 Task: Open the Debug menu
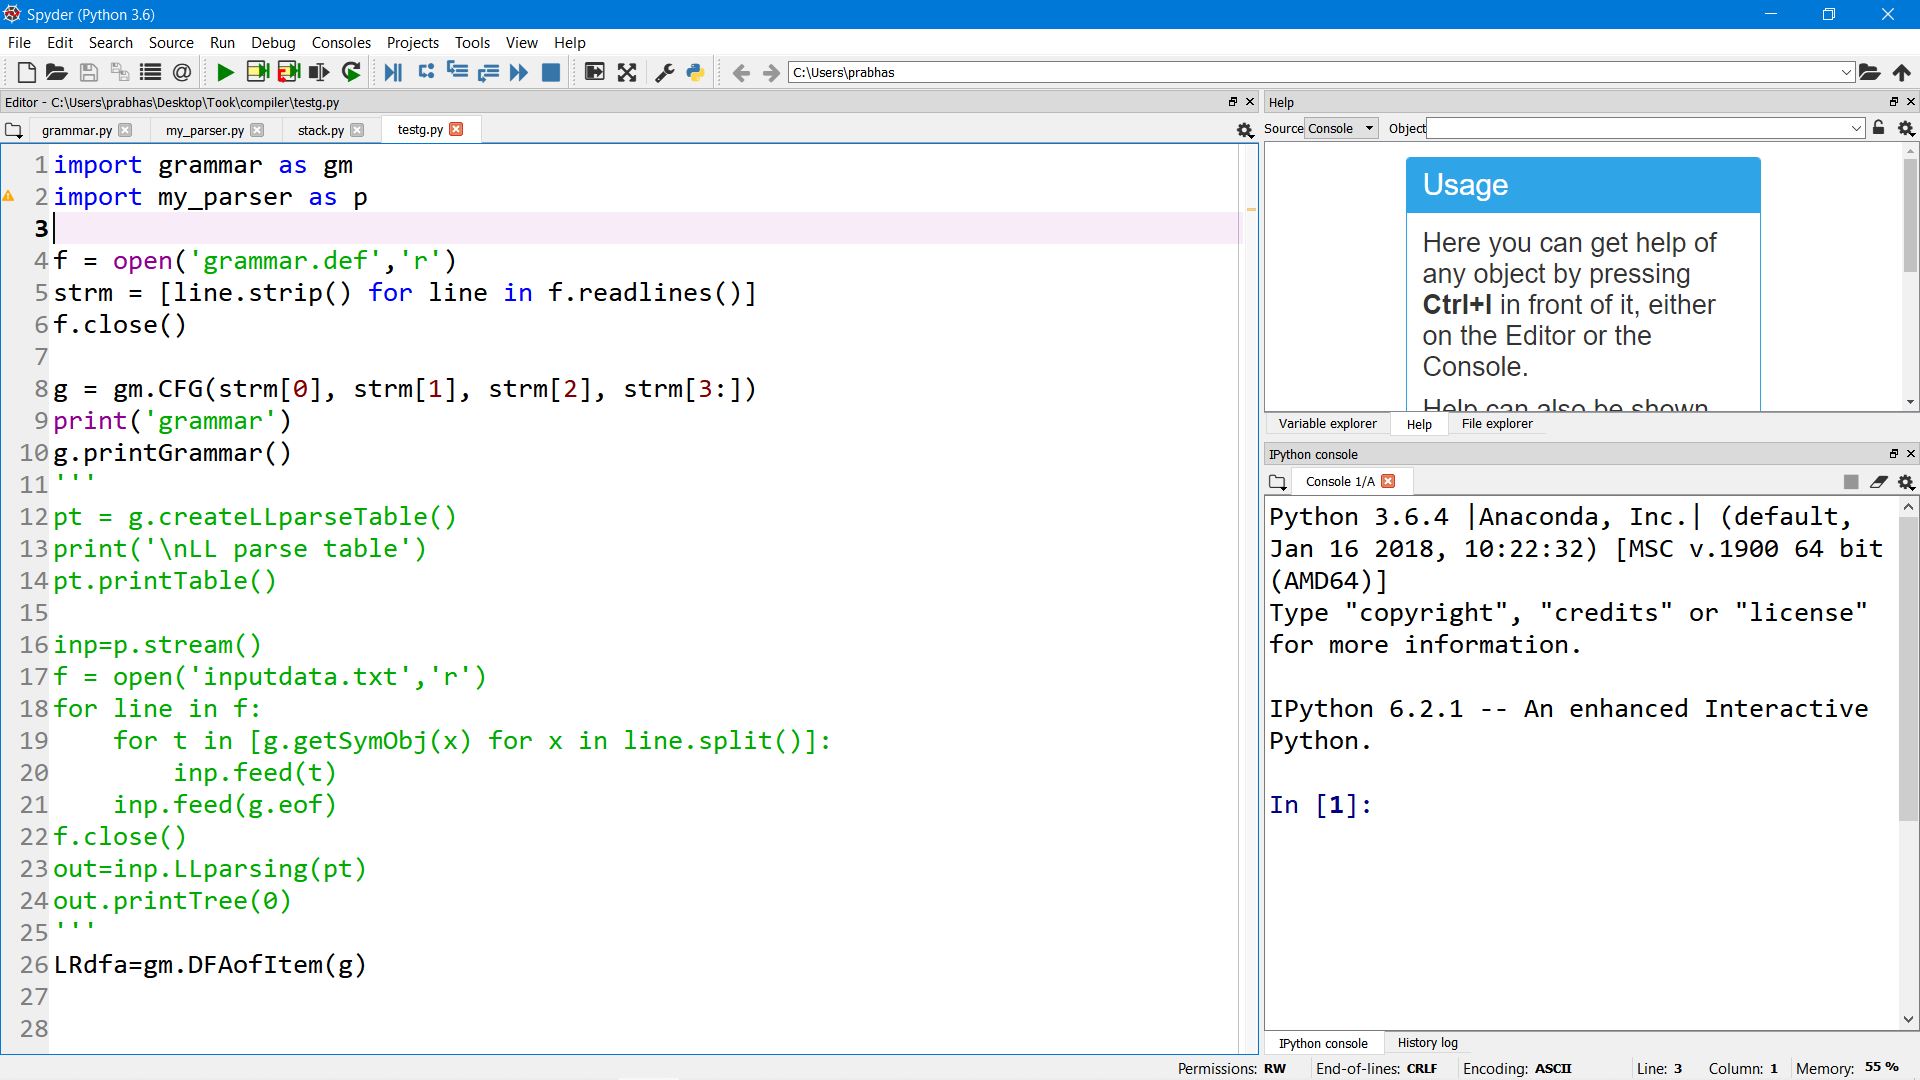[273, 42]
